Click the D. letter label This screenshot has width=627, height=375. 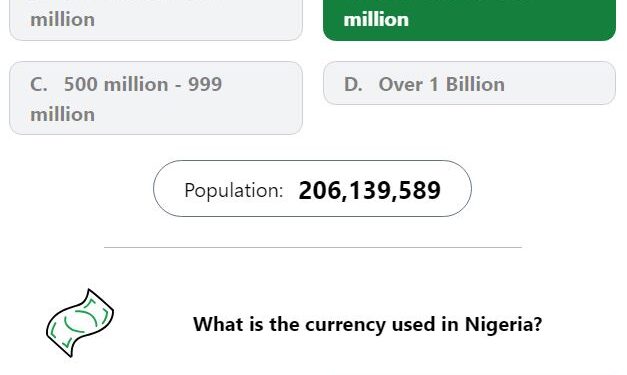point(353,84)
